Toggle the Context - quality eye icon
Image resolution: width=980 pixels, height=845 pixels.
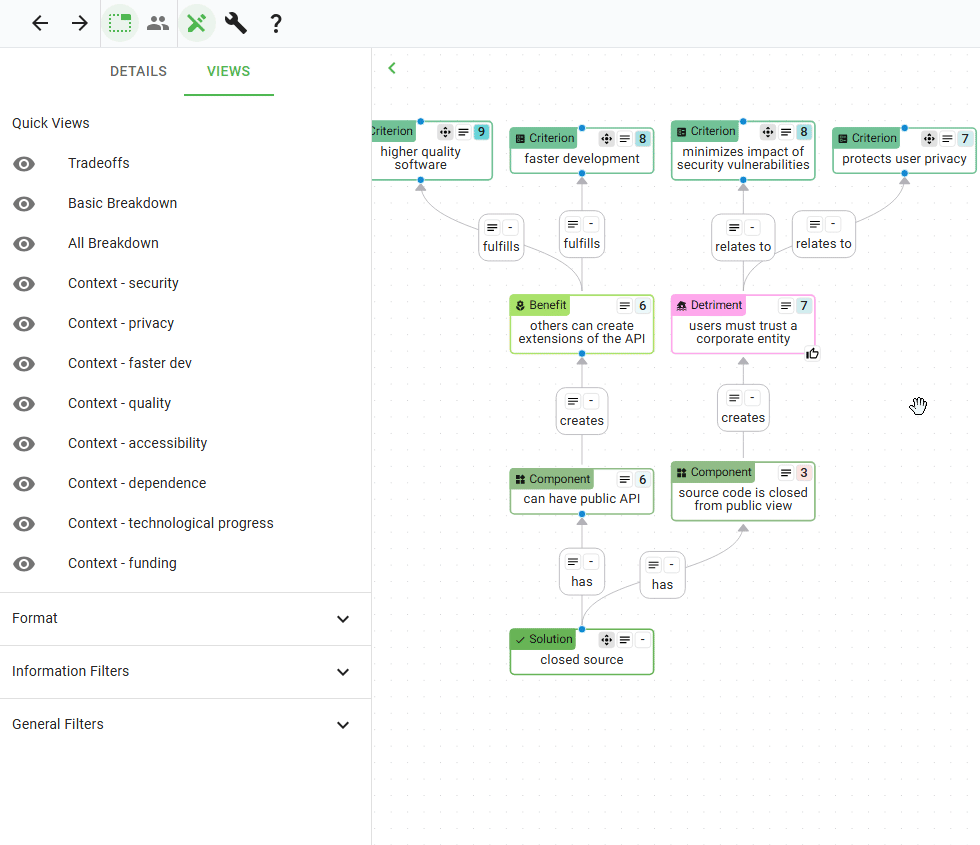point(24,404)
